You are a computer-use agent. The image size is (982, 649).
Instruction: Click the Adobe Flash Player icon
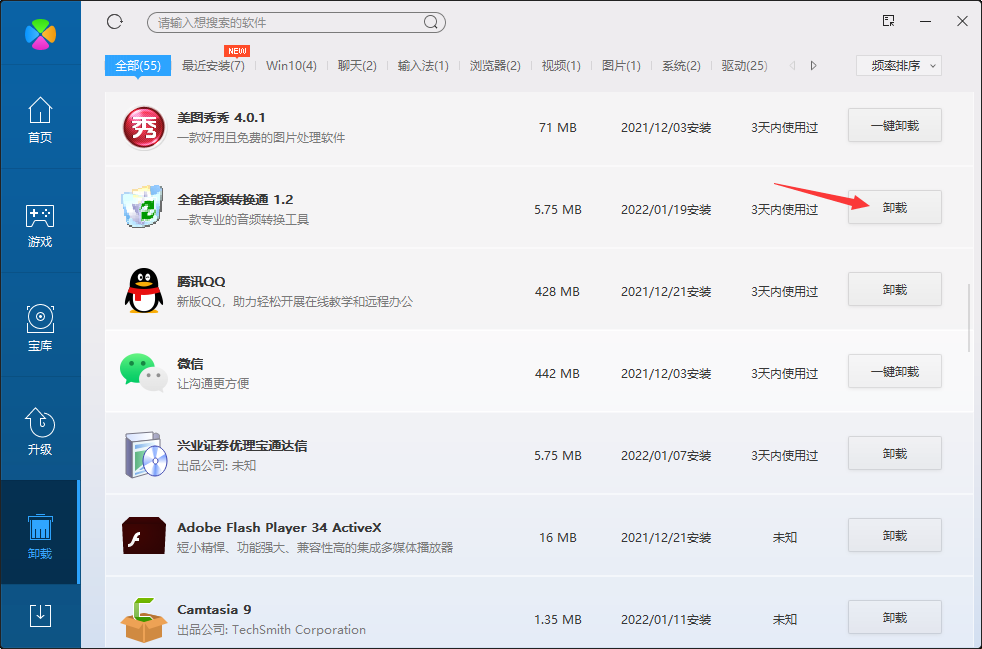[x=143, y=536]
